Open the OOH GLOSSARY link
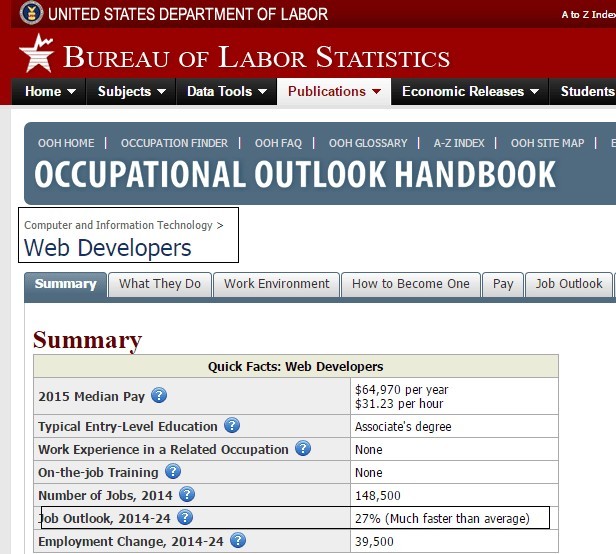The image size is (616, 554). tap(368, 143)
